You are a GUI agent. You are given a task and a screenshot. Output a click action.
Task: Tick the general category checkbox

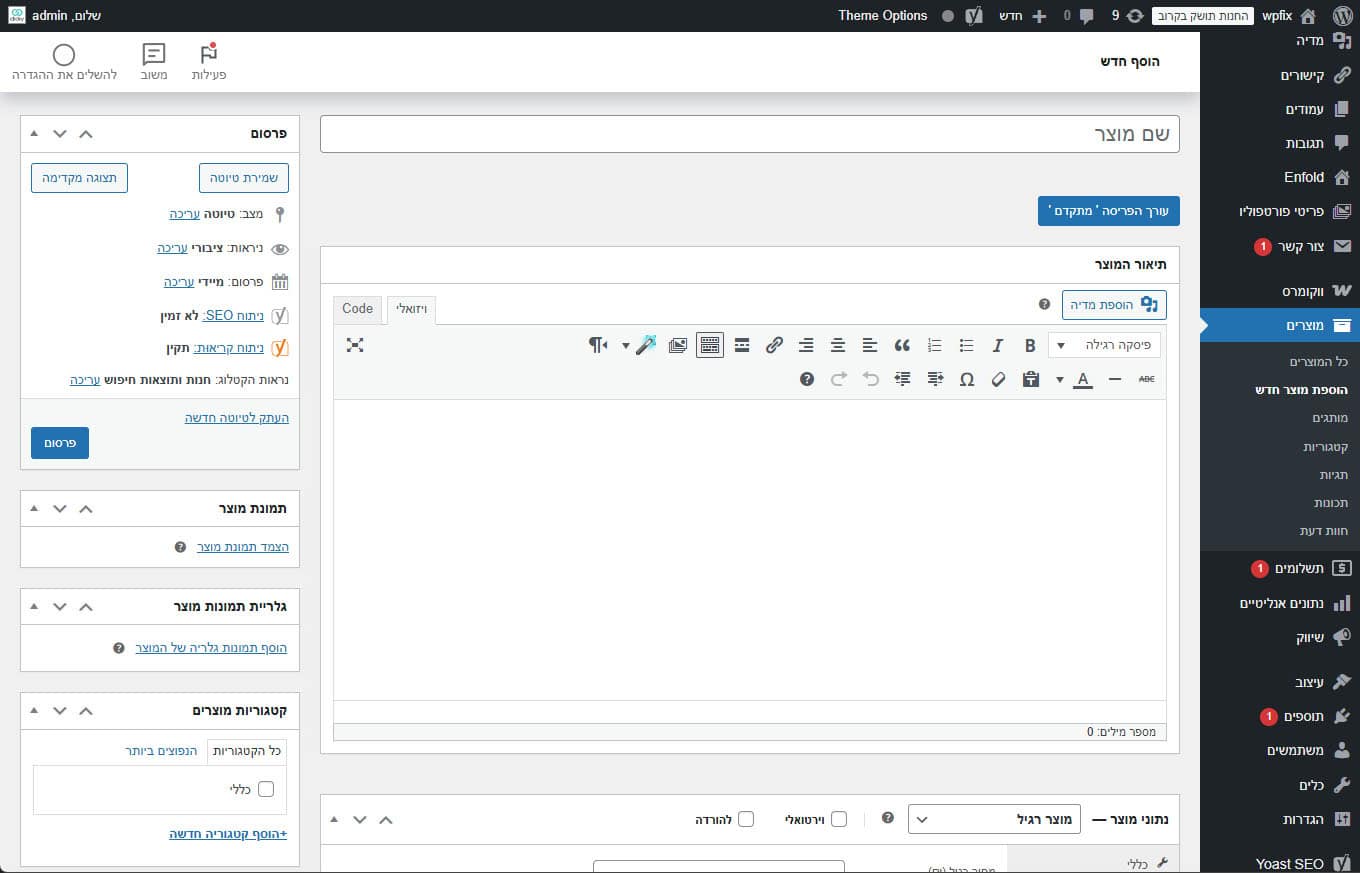266,789
